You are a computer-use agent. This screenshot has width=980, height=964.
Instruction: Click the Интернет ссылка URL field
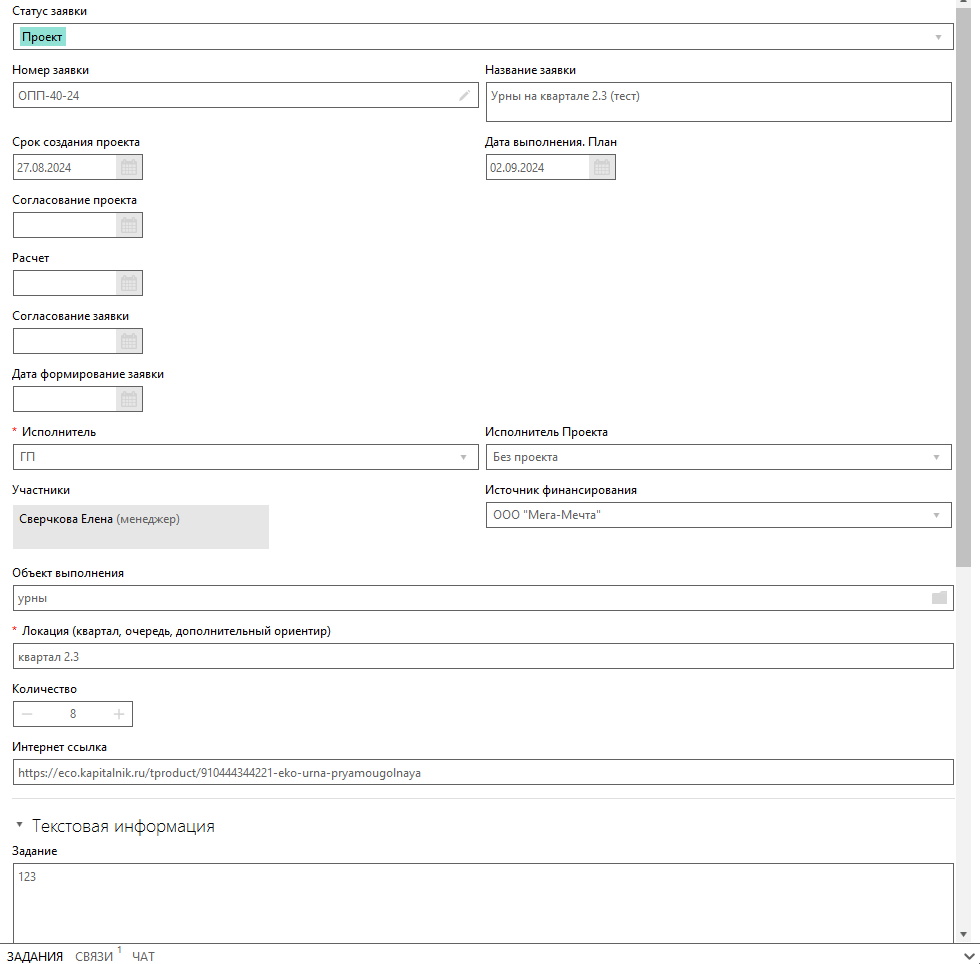(482, 772)
